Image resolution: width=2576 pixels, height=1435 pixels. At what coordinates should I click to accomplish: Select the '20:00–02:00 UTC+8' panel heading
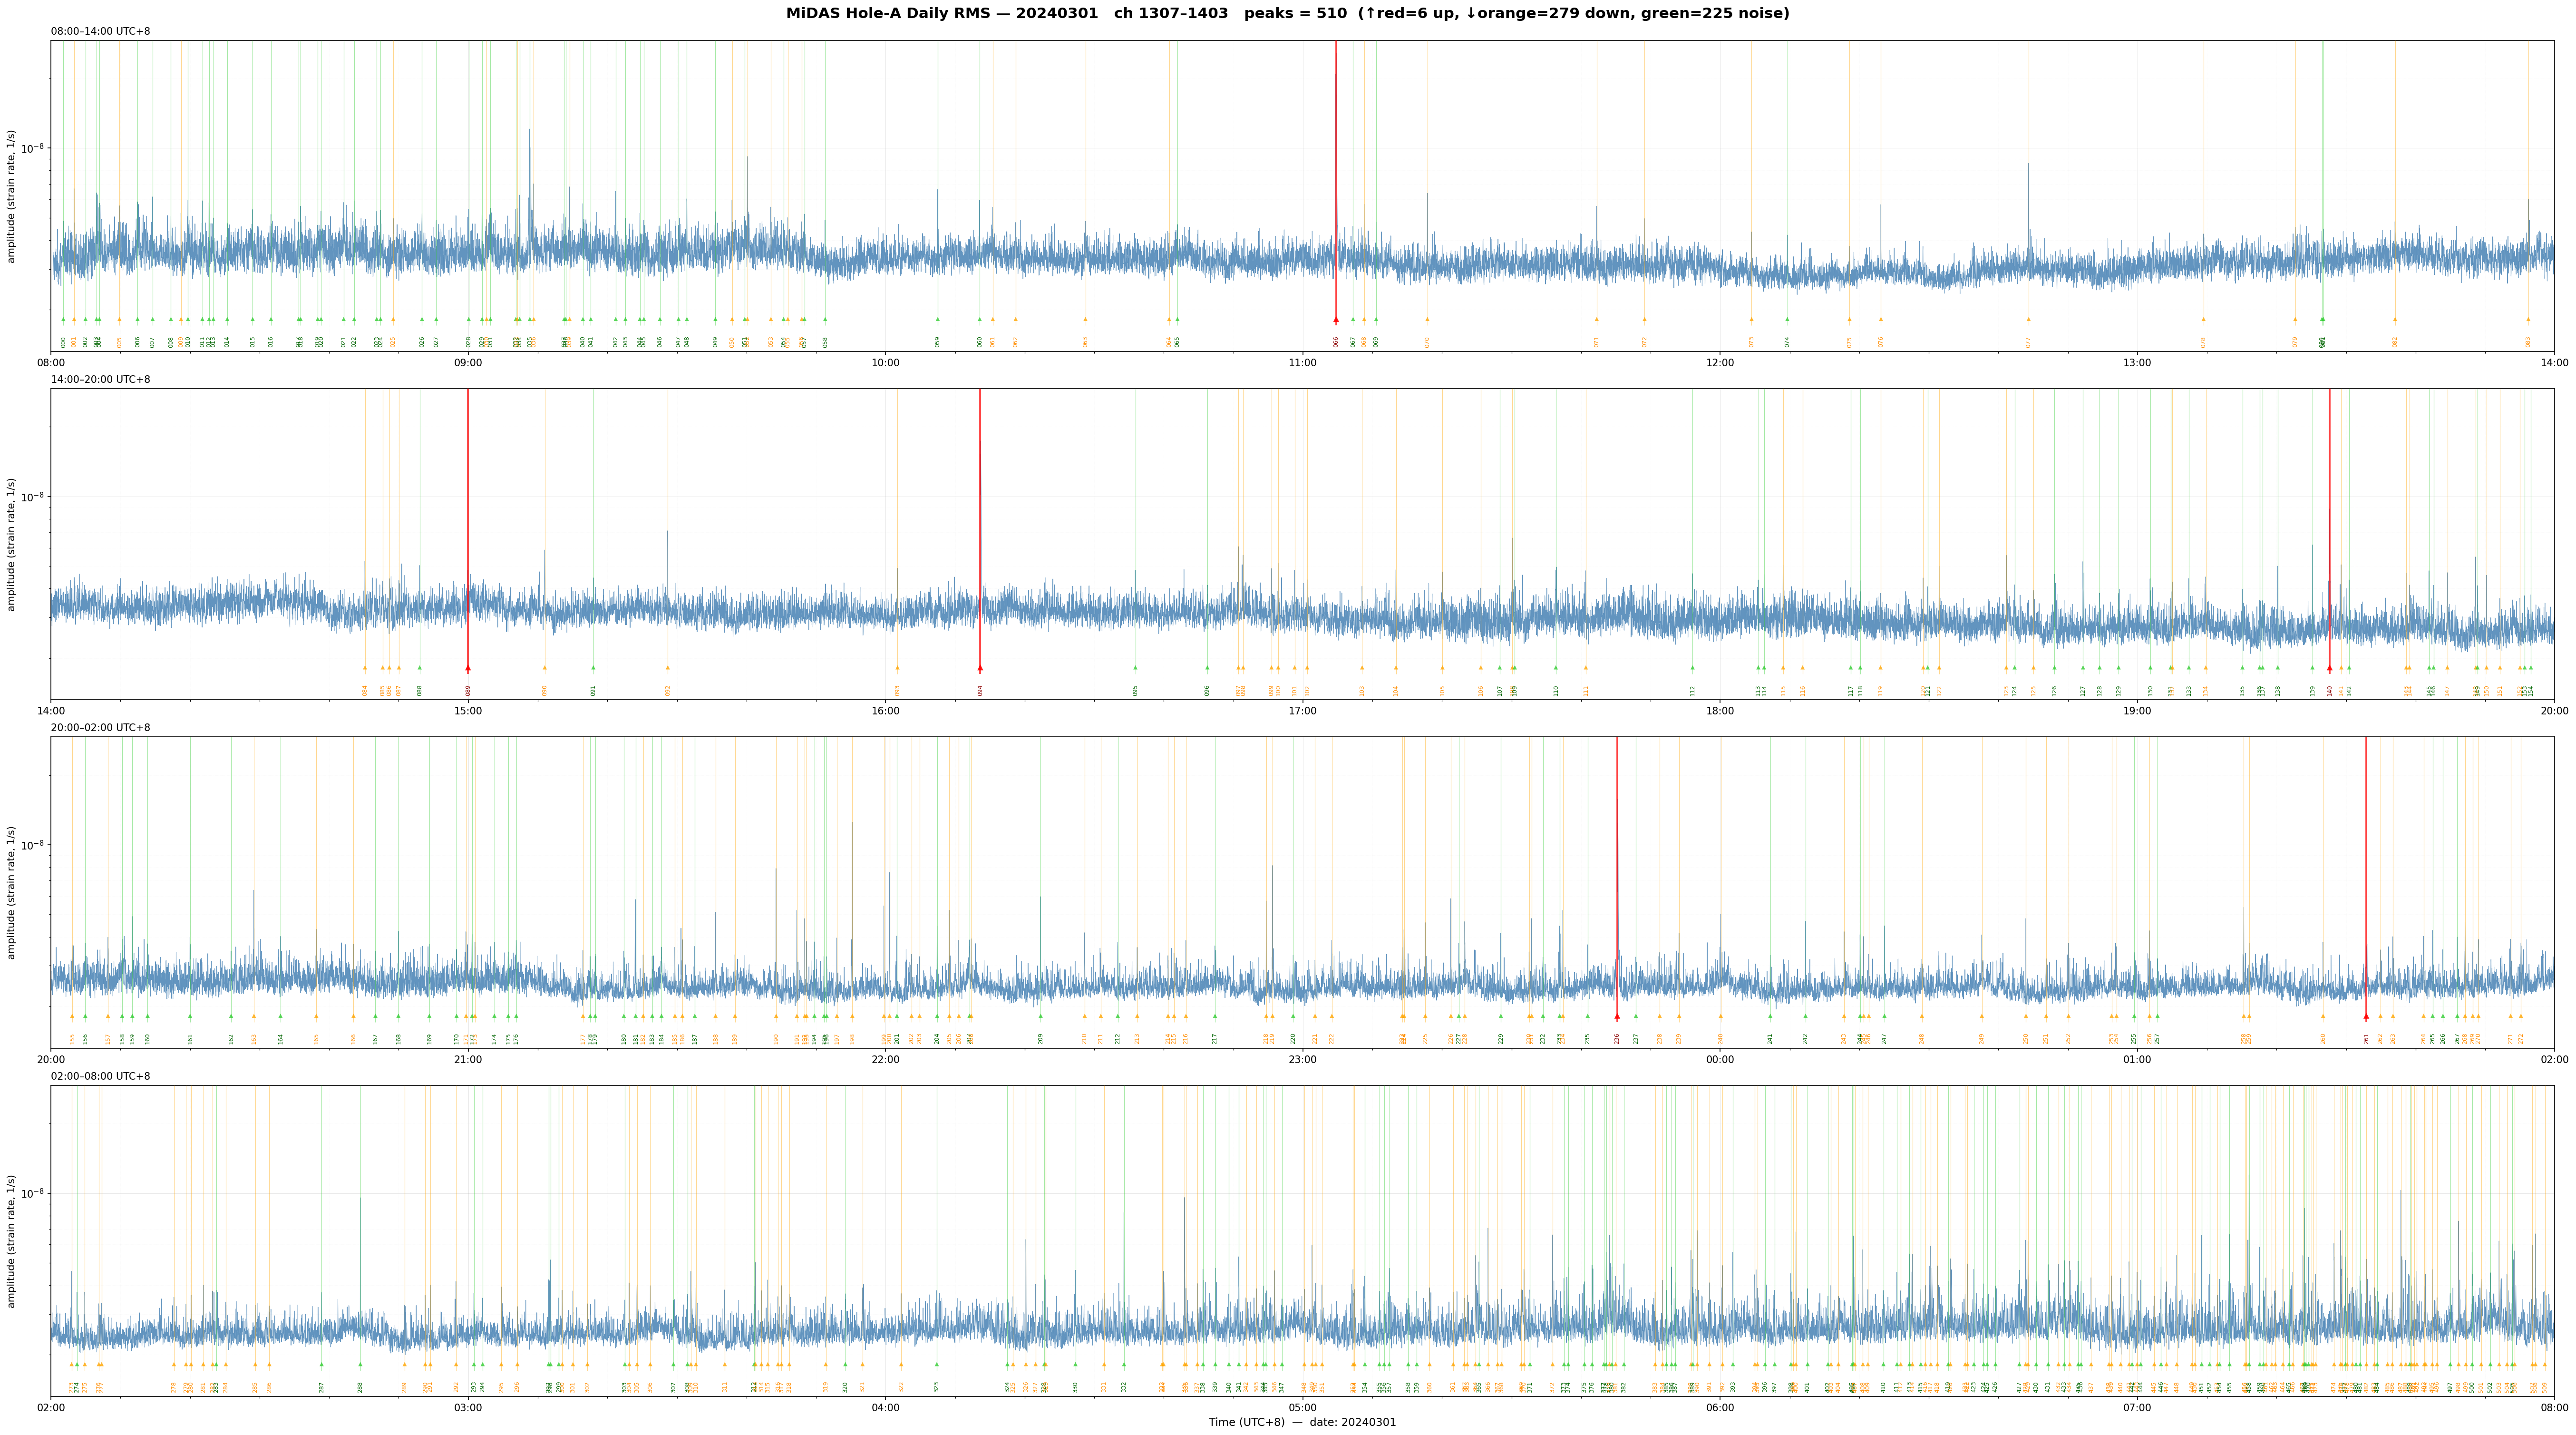(x=101, y=728)
